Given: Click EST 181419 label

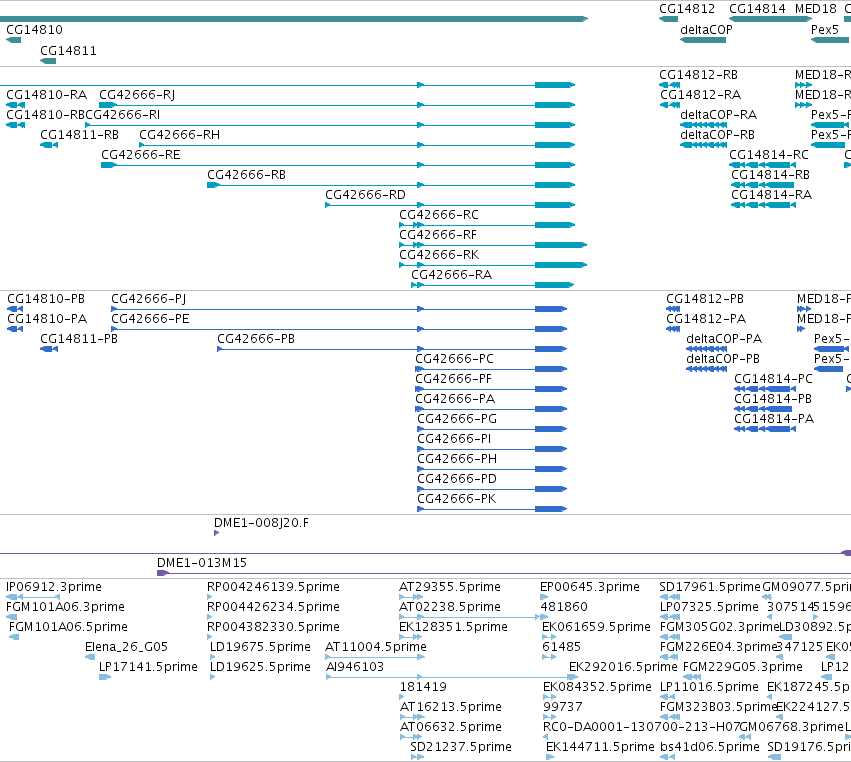Looking at the screenshot, I should 423,687.
